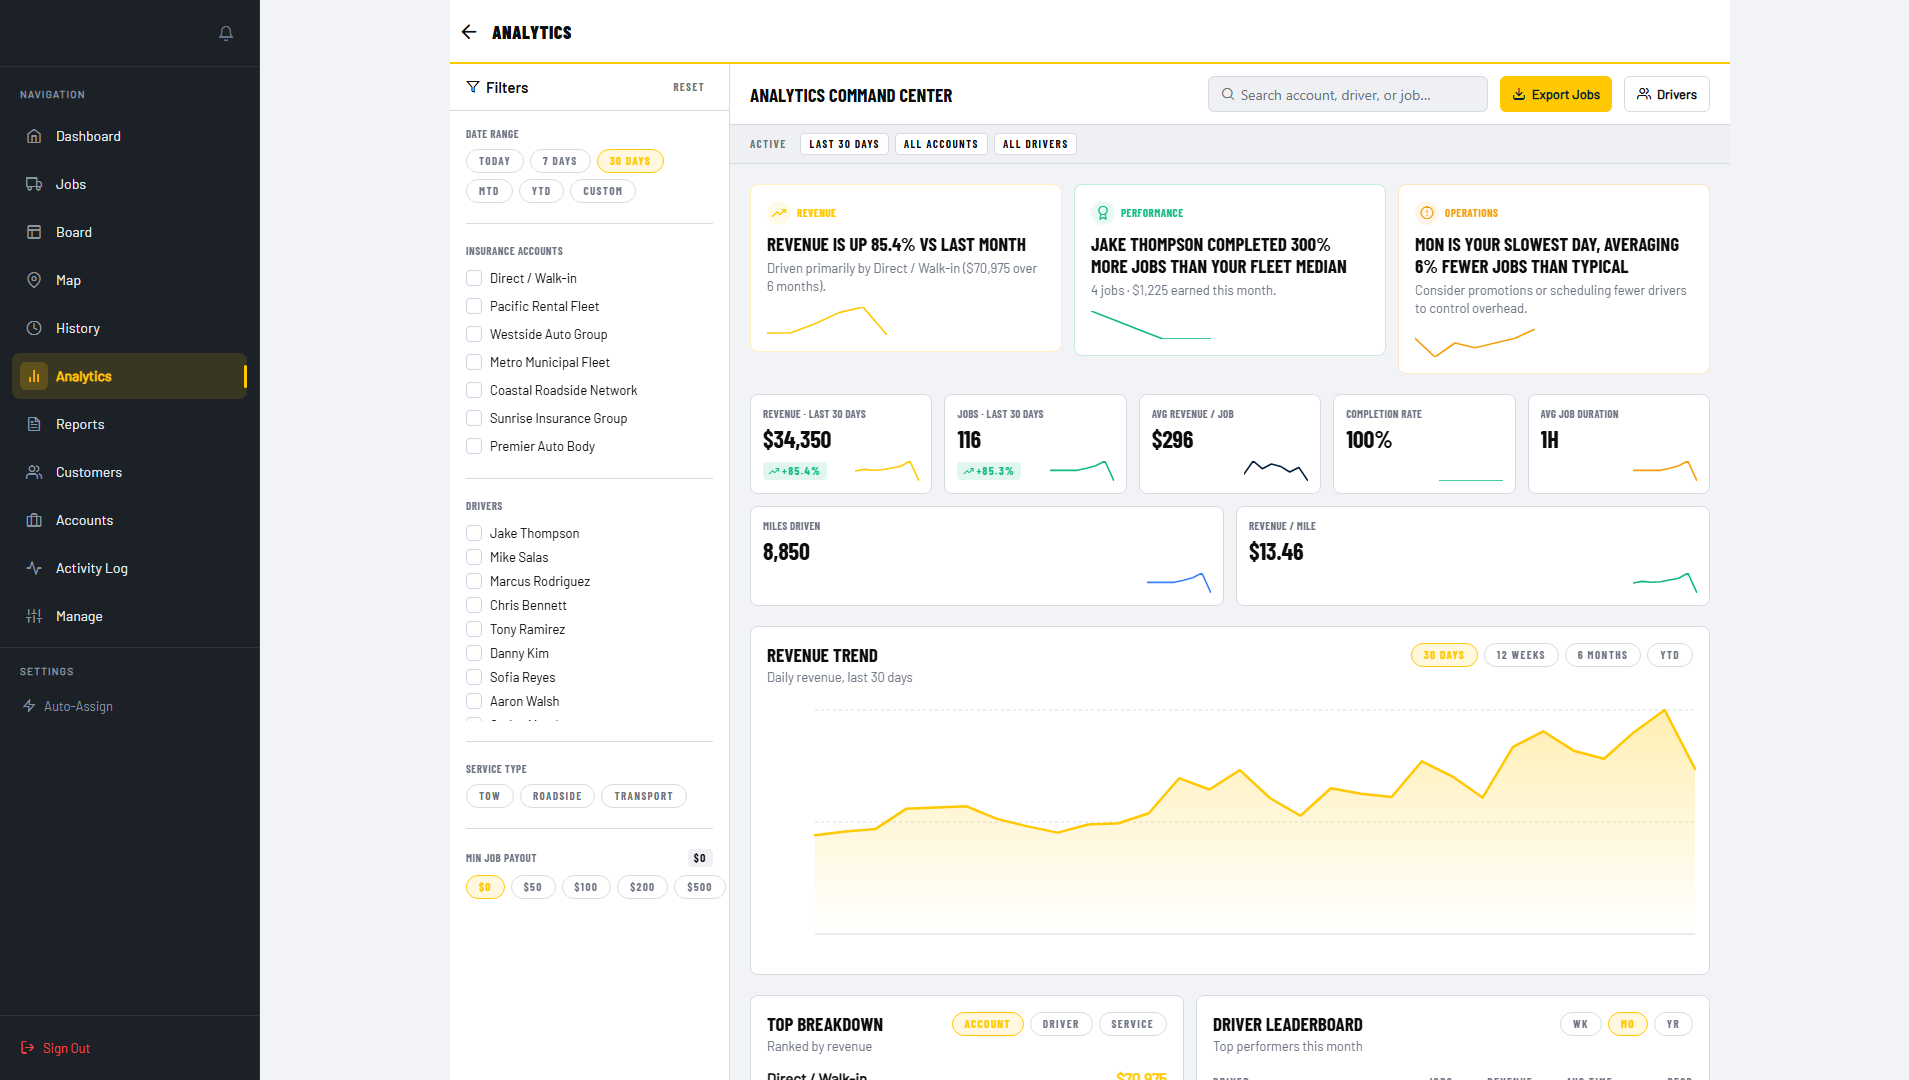Tick the Pacific Rental Fleet checkbox
The height and width of the screenshot is (1080, 1909).
click(474, 306)
